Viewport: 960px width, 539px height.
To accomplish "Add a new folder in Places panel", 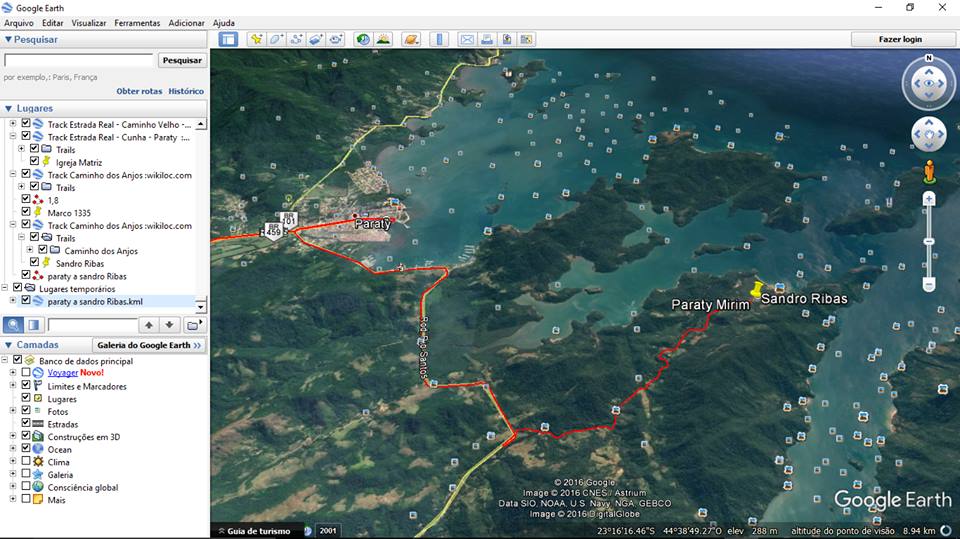I will (x=194, y=325).
